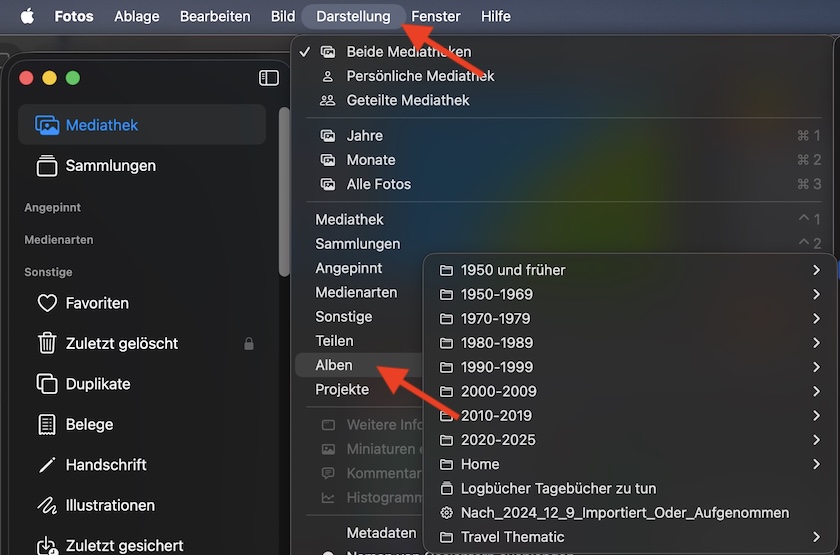The height and width of the screenshot is (555, 840).
Task: Open Mediathek in the sidebar
Action: tap(101, 125)
